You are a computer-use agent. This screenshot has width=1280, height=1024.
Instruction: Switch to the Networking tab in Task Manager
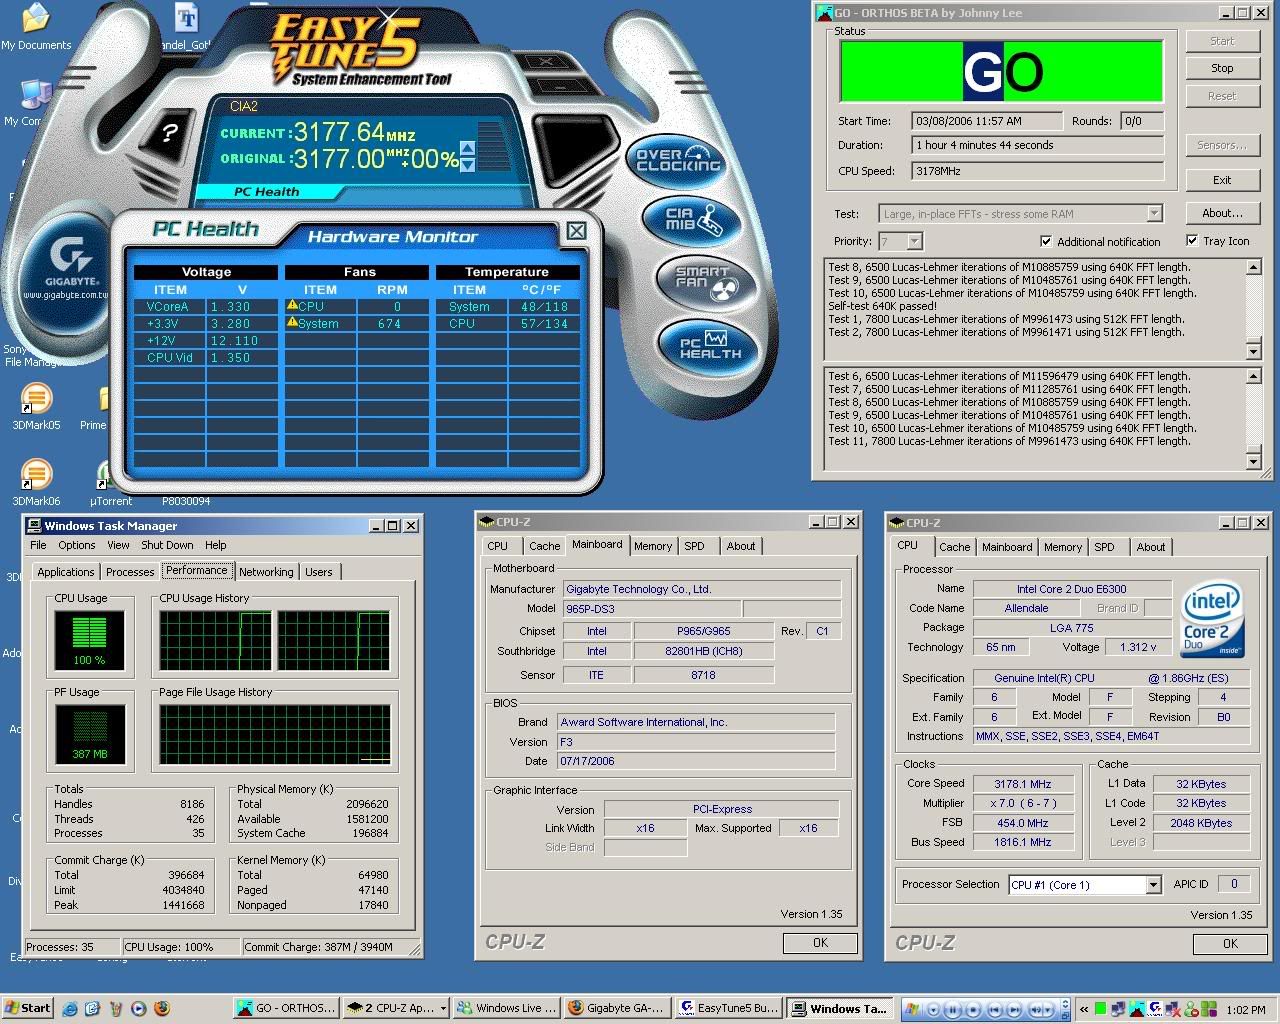pos(266,572)
